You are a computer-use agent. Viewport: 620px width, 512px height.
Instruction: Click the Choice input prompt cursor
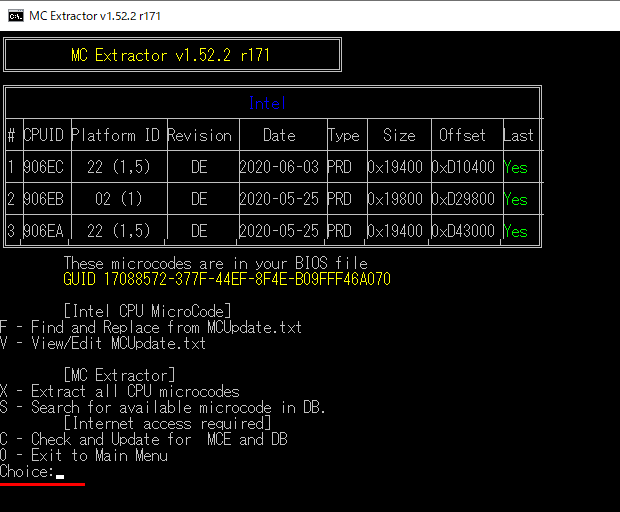pos(60,473)
